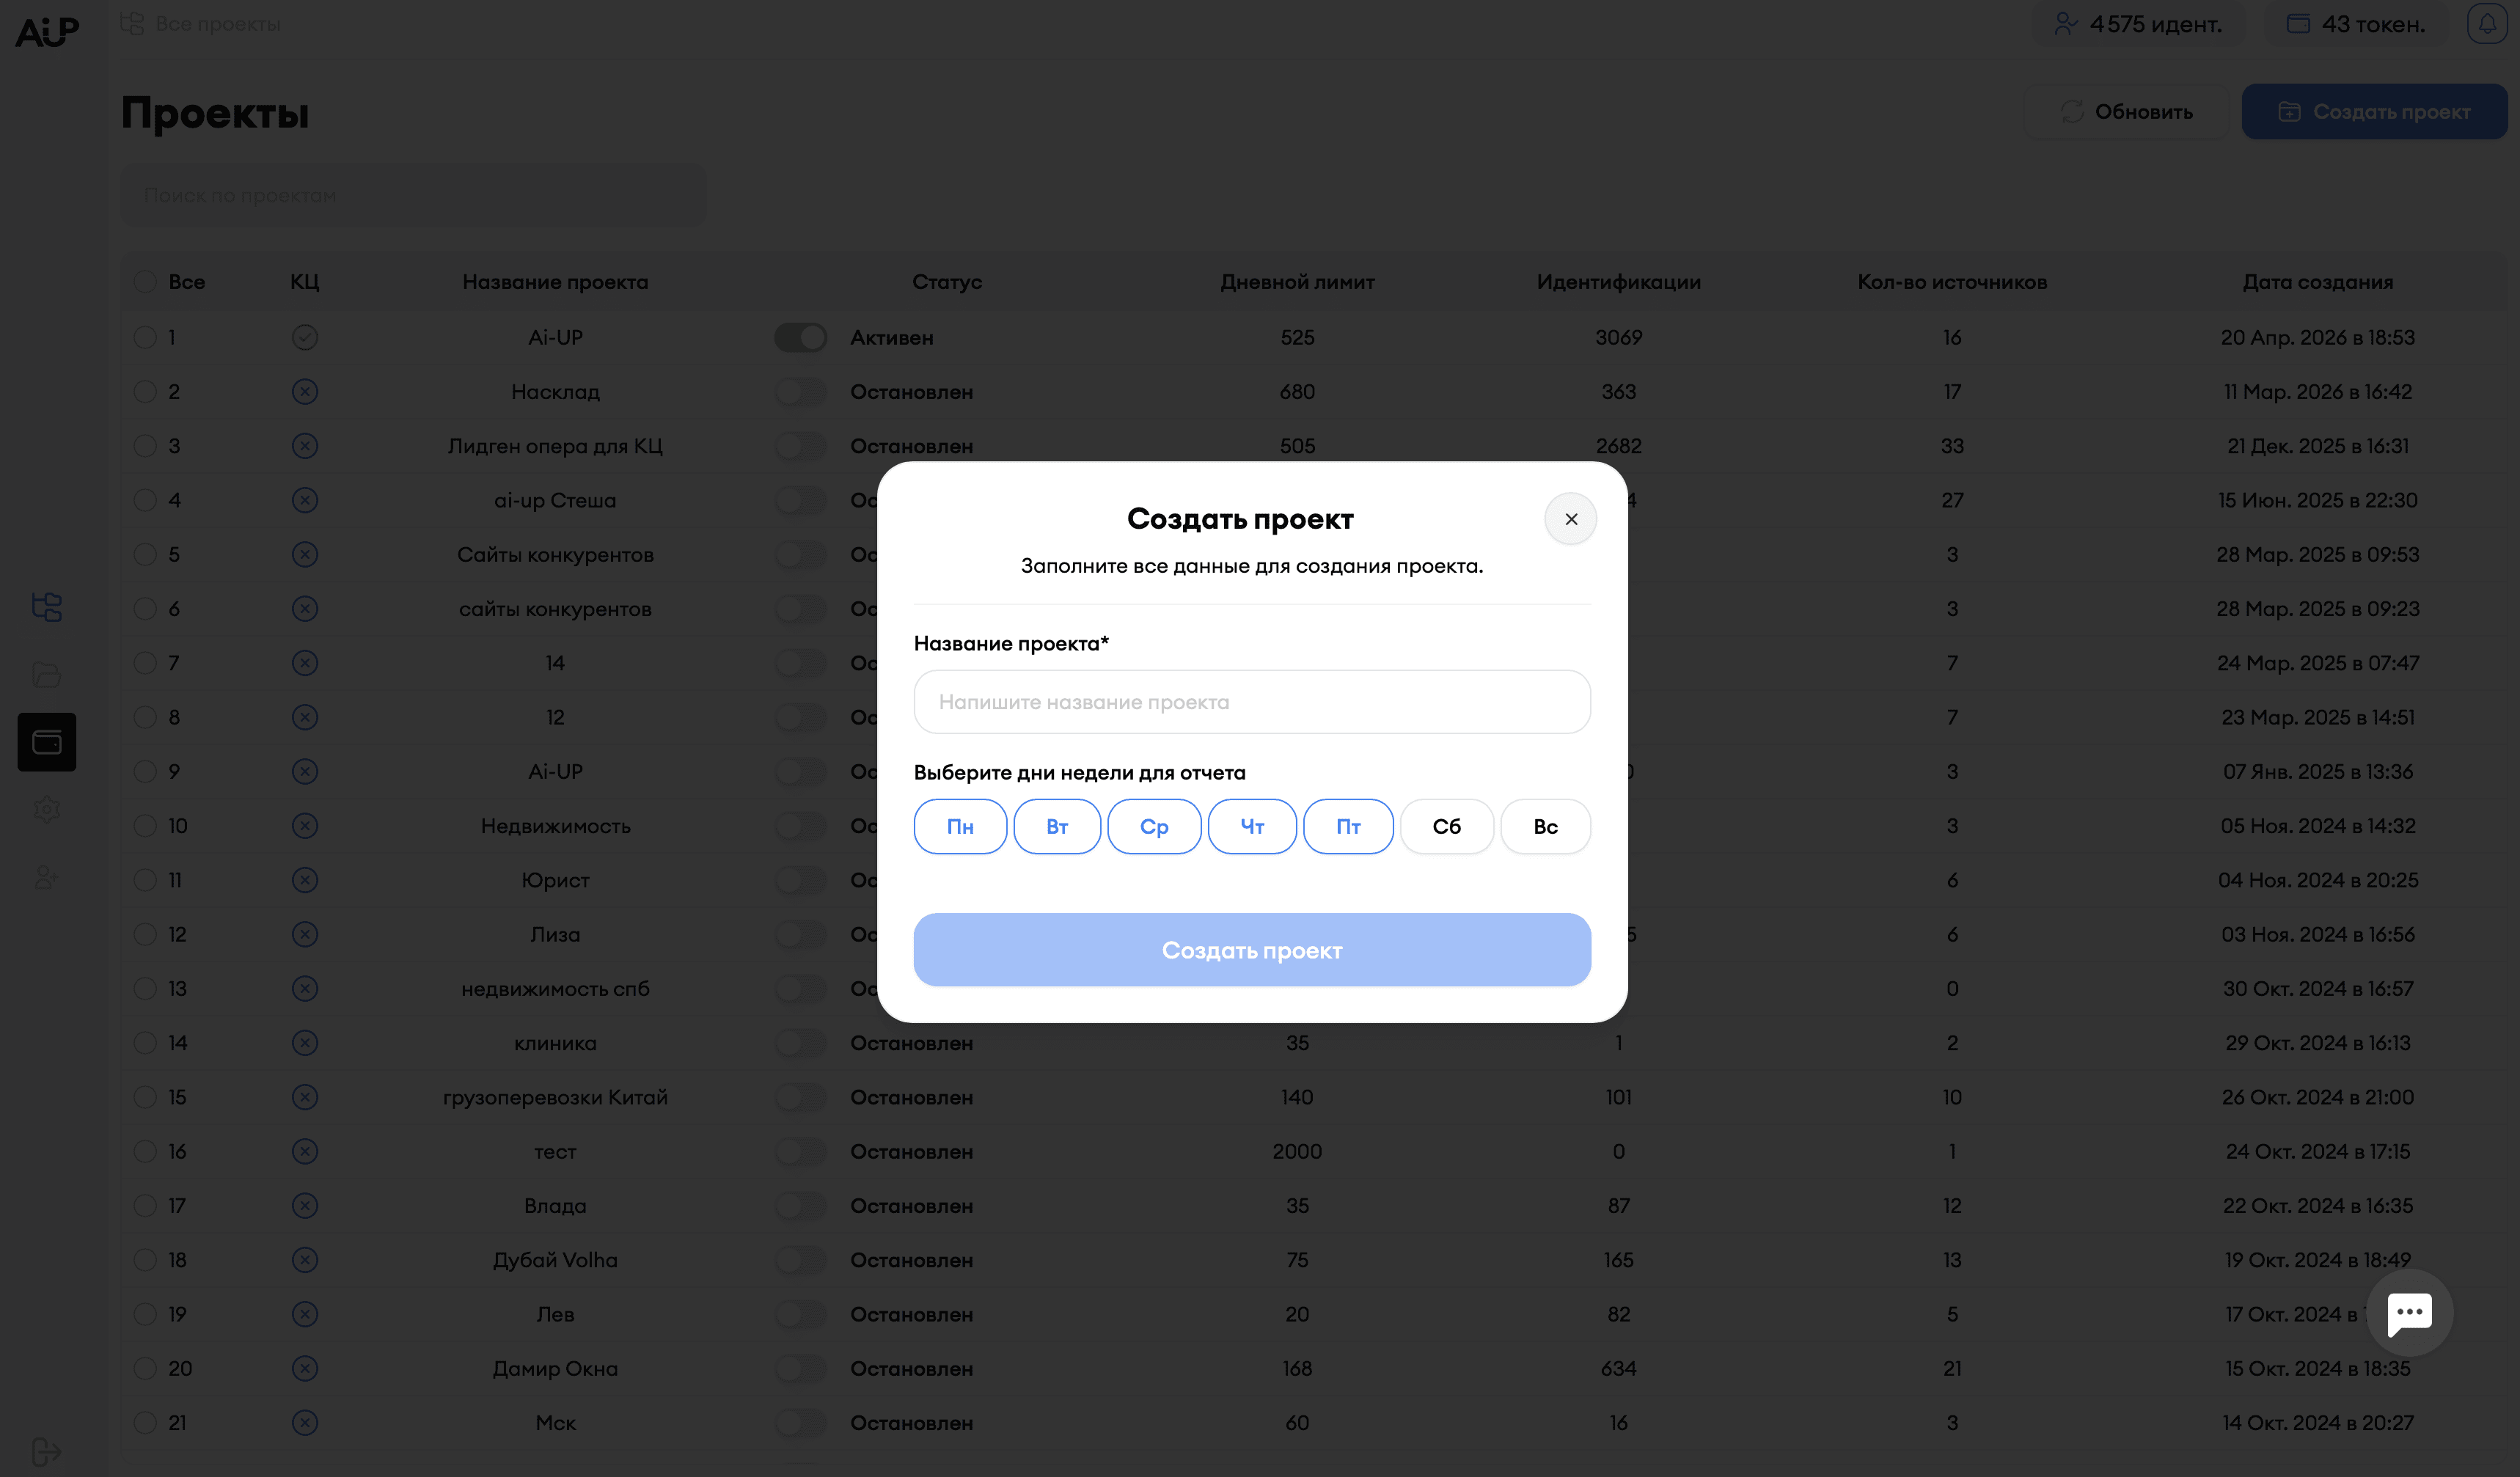Open the add-user icon in the sidebar
Viewport: 2520px width, 1477px height.
click(47, 877)
